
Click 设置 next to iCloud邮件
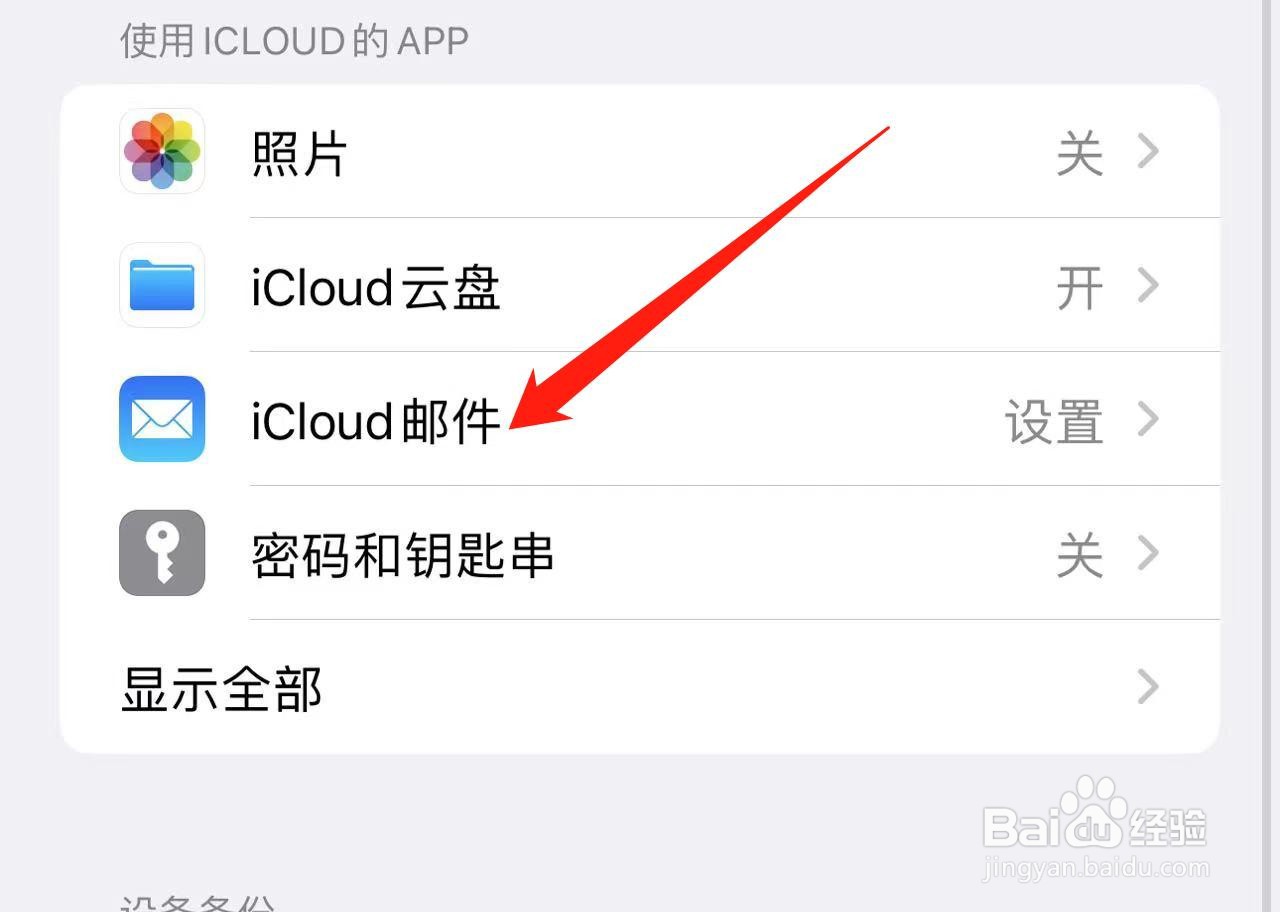click(1054, 423)
